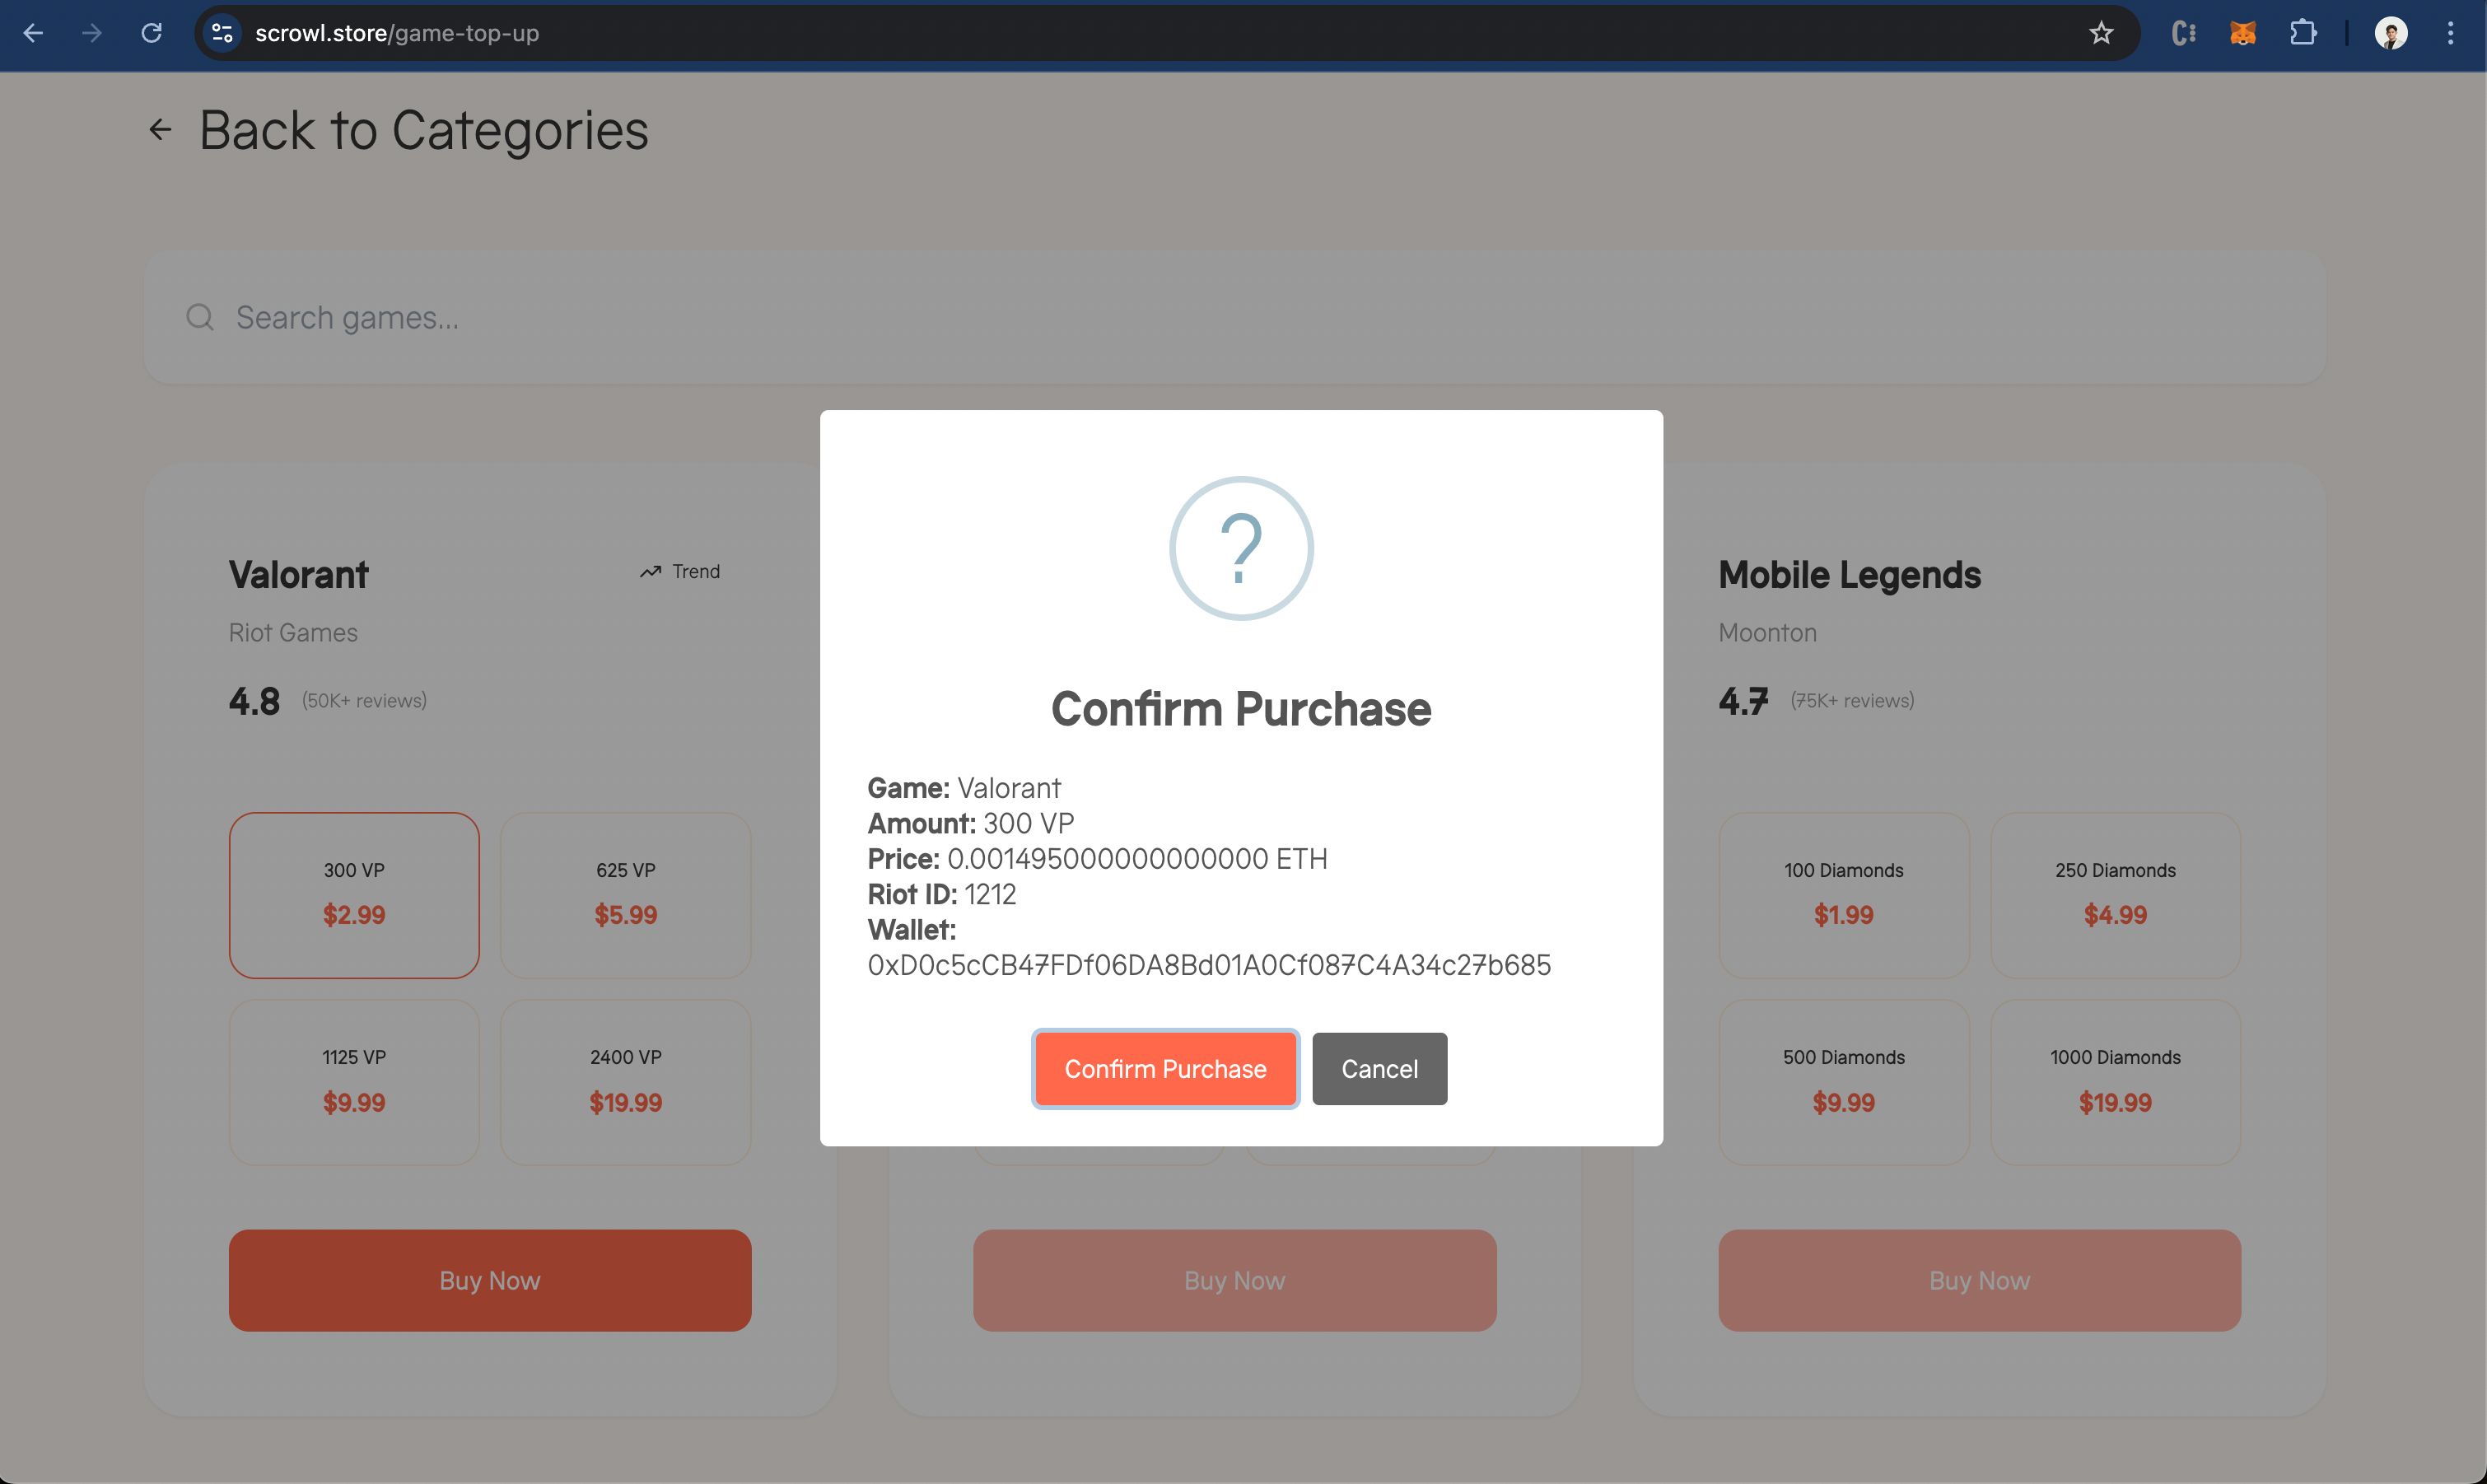Click the Riot Games publisher text
Viewport: 2487px width, 1484px height.
point(293,633)
